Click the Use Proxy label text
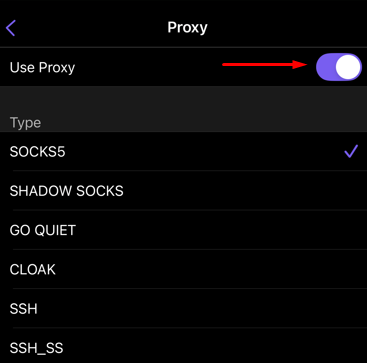Viewport: 367px width, 363px height. (42, 68)
